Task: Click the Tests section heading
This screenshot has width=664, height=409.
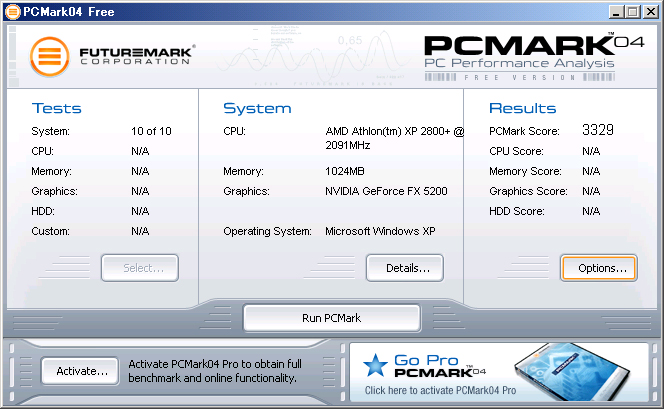Action: click(x=57, y=108)
